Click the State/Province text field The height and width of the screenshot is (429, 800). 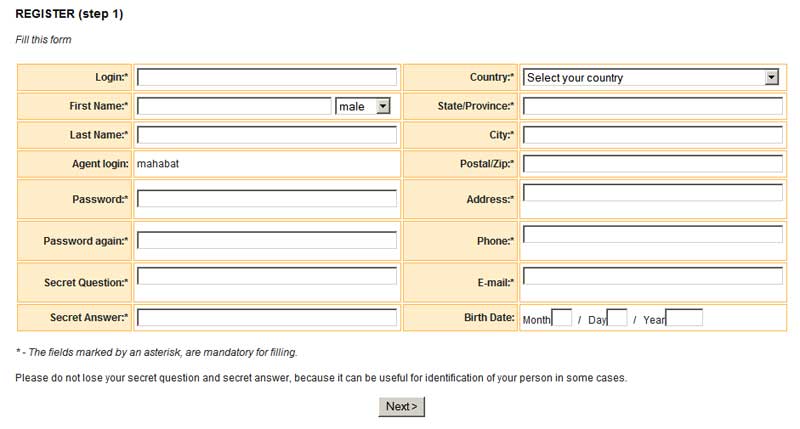652,106
